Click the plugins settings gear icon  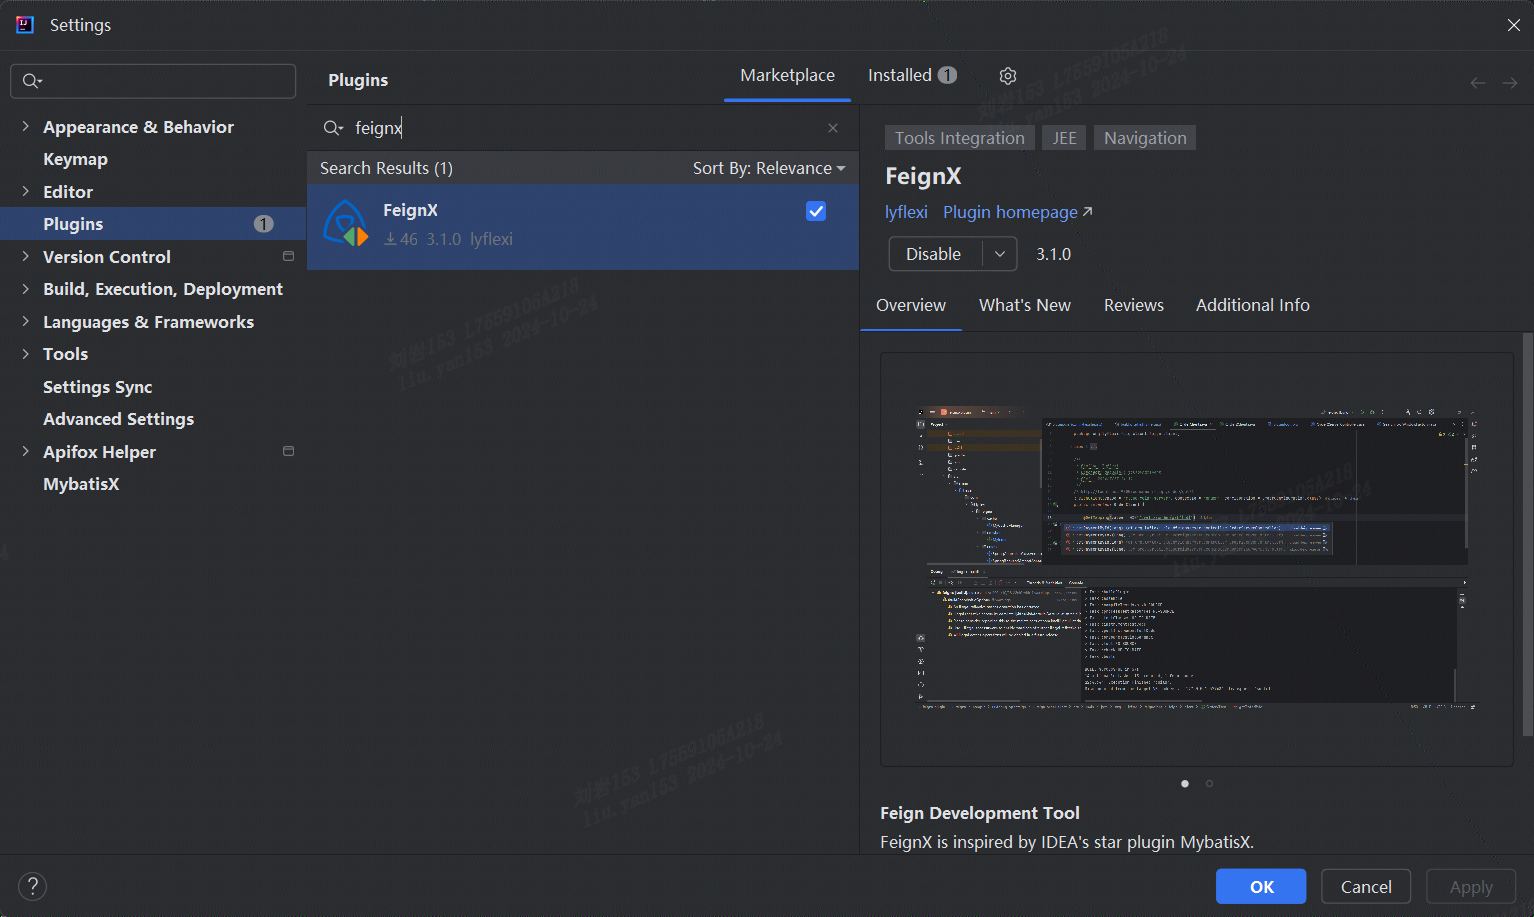[x=1008, y=76]
